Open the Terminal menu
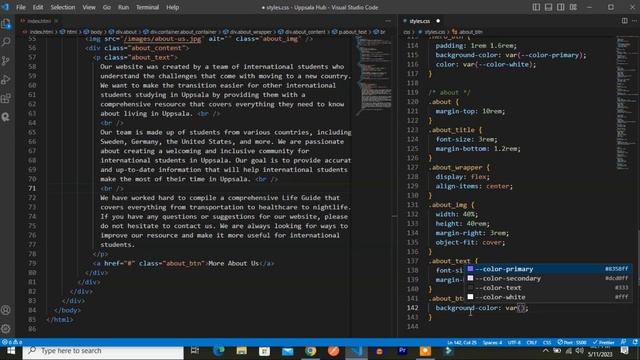Viewport: 640px width, 360px height. [x=147, y=7]
